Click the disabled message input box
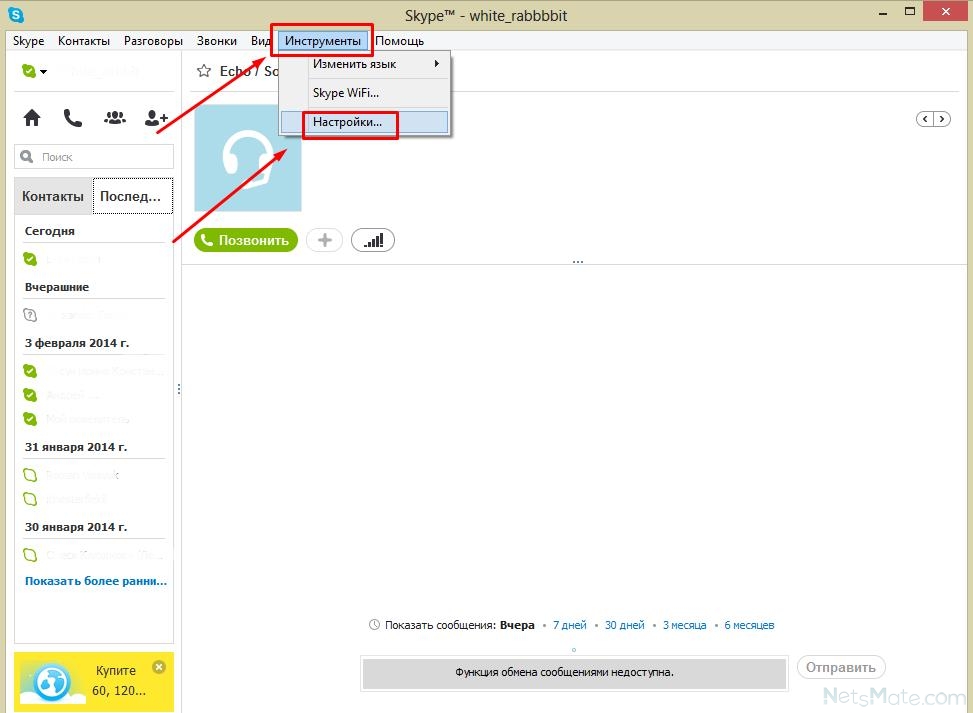Image resolution: width=973 pixels, height=713 pixels. (574, 673)
